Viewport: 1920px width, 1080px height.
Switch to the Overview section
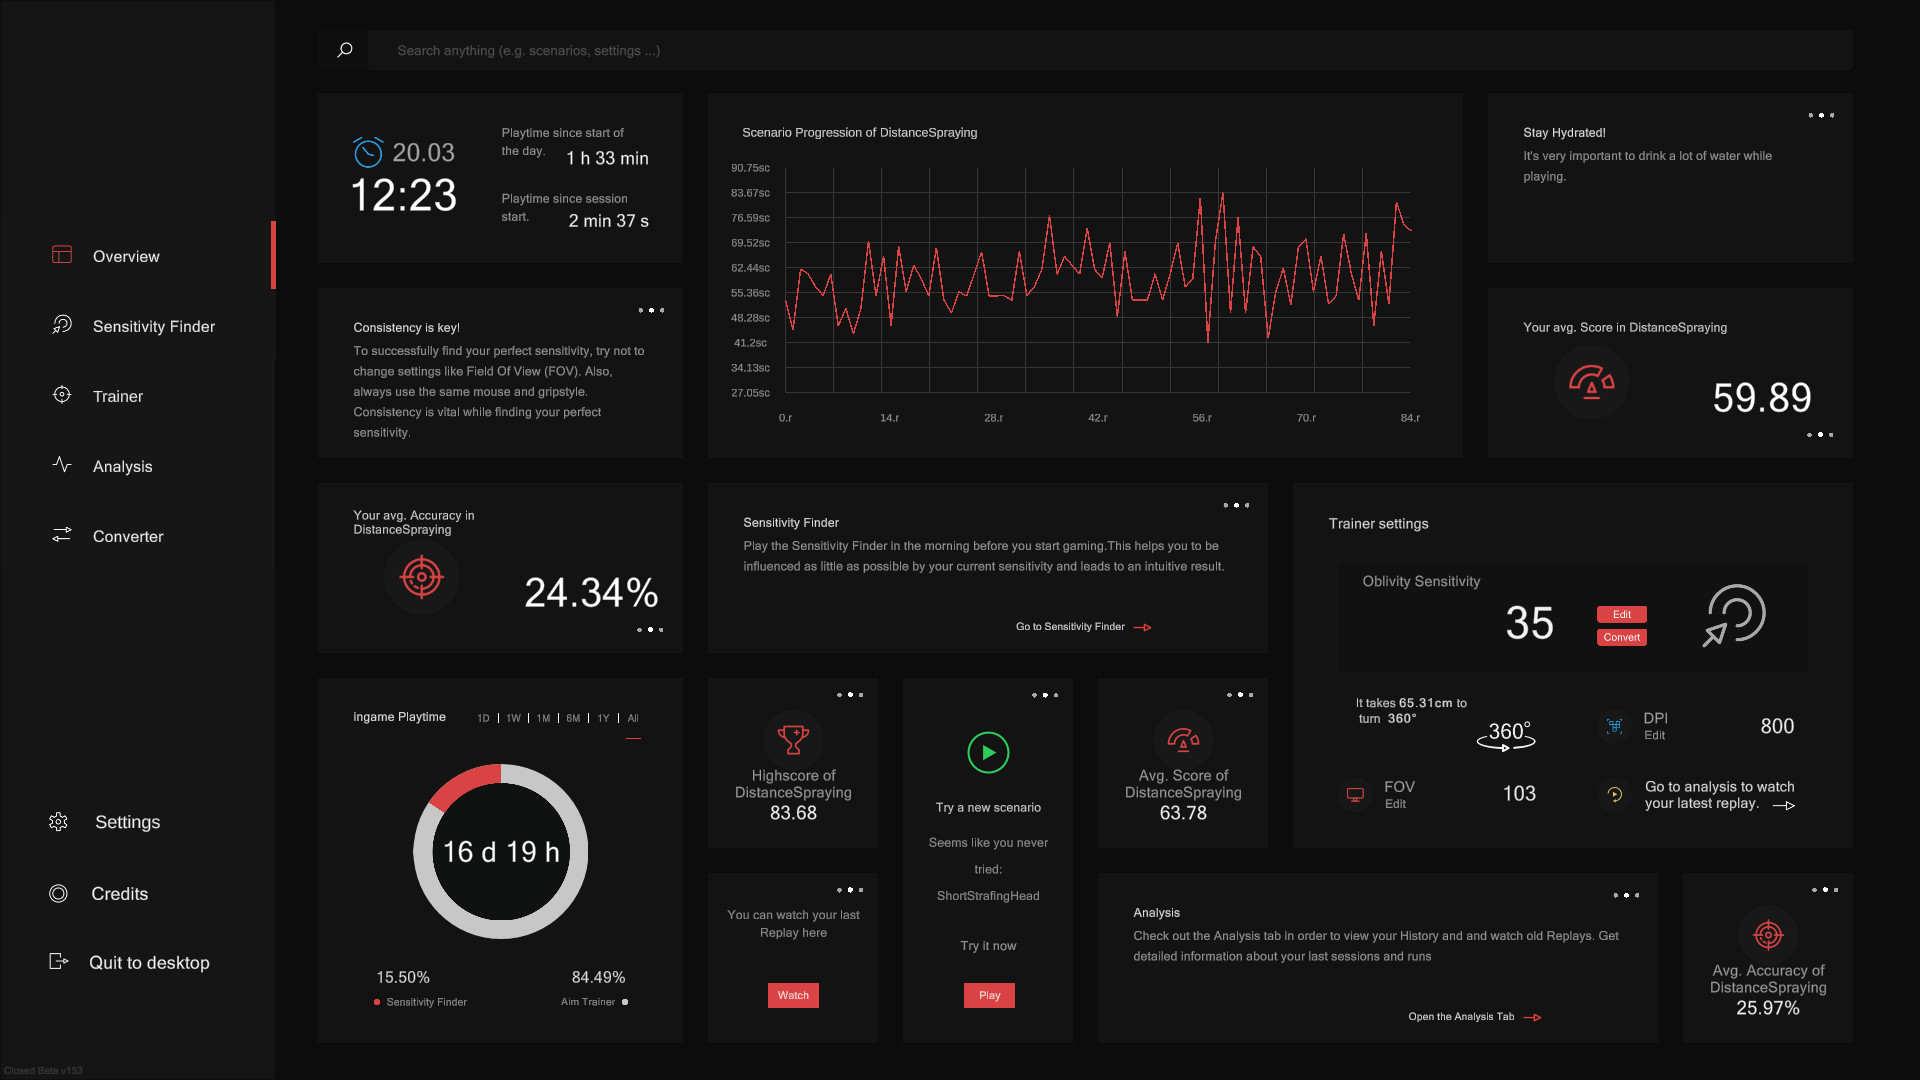[x=125, y=256]
